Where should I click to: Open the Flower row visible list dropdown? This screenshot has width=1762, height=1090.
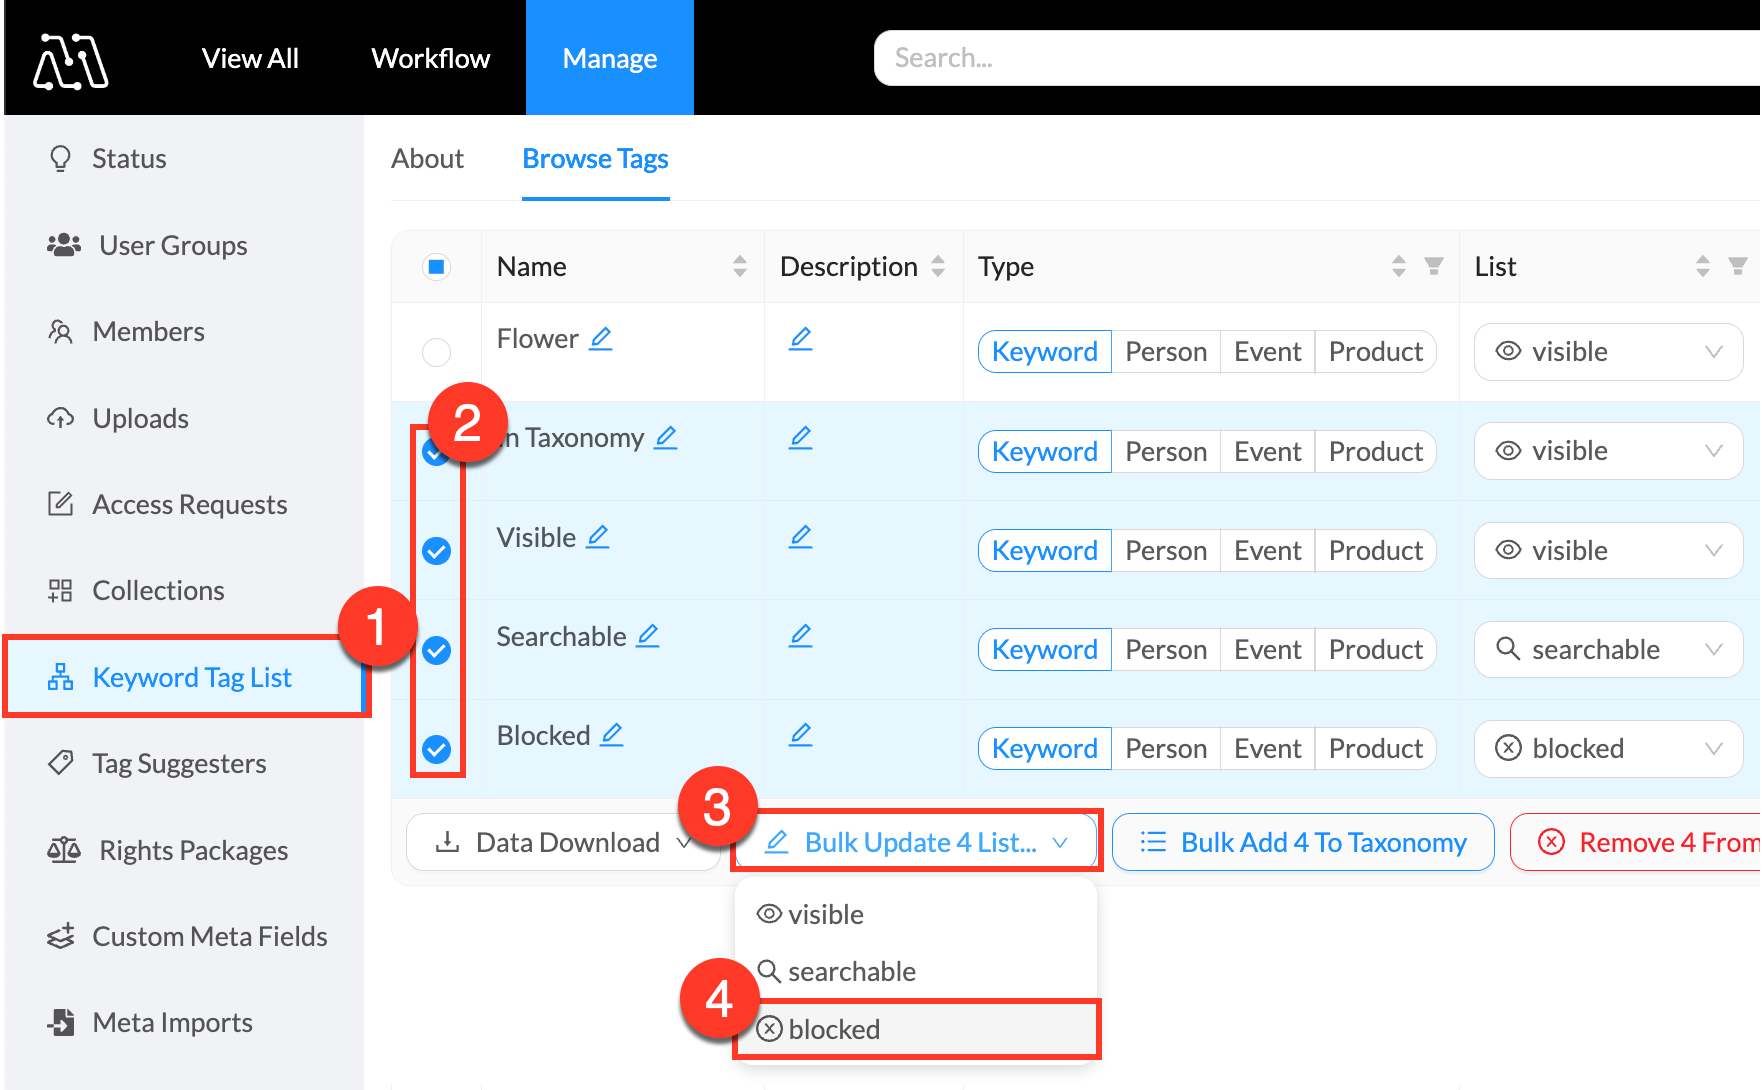point(1607,352)
